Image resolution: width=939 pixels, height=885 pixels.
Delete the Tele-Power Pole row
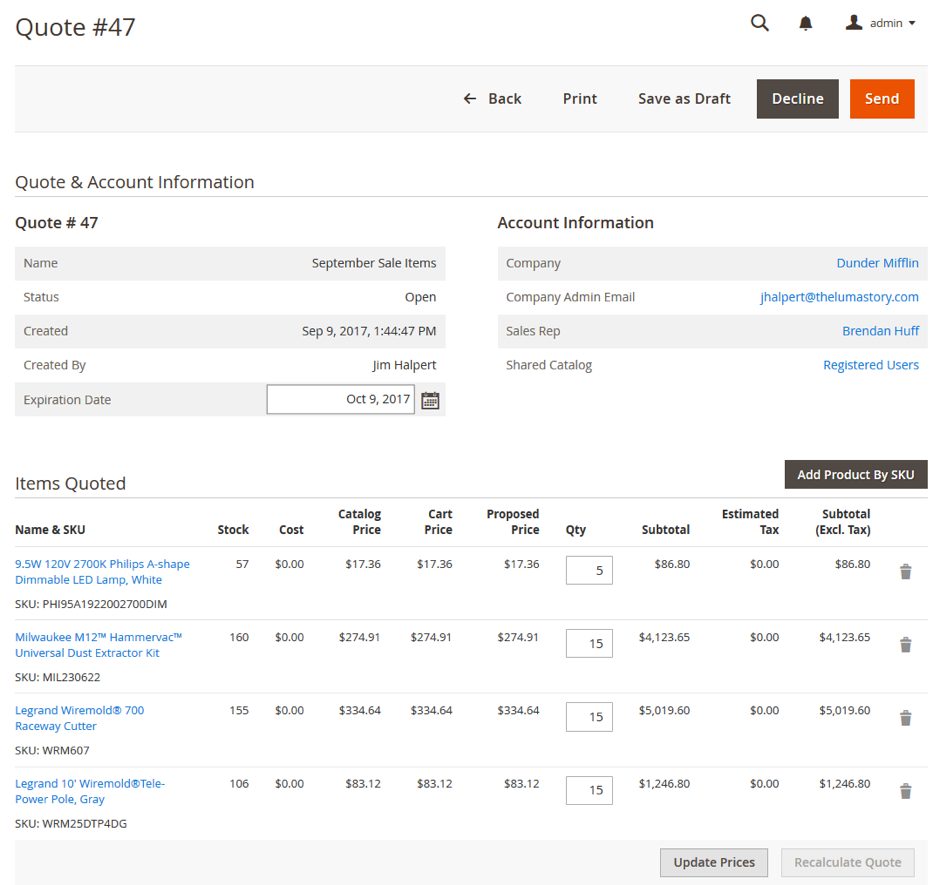[x=905, y=792]
